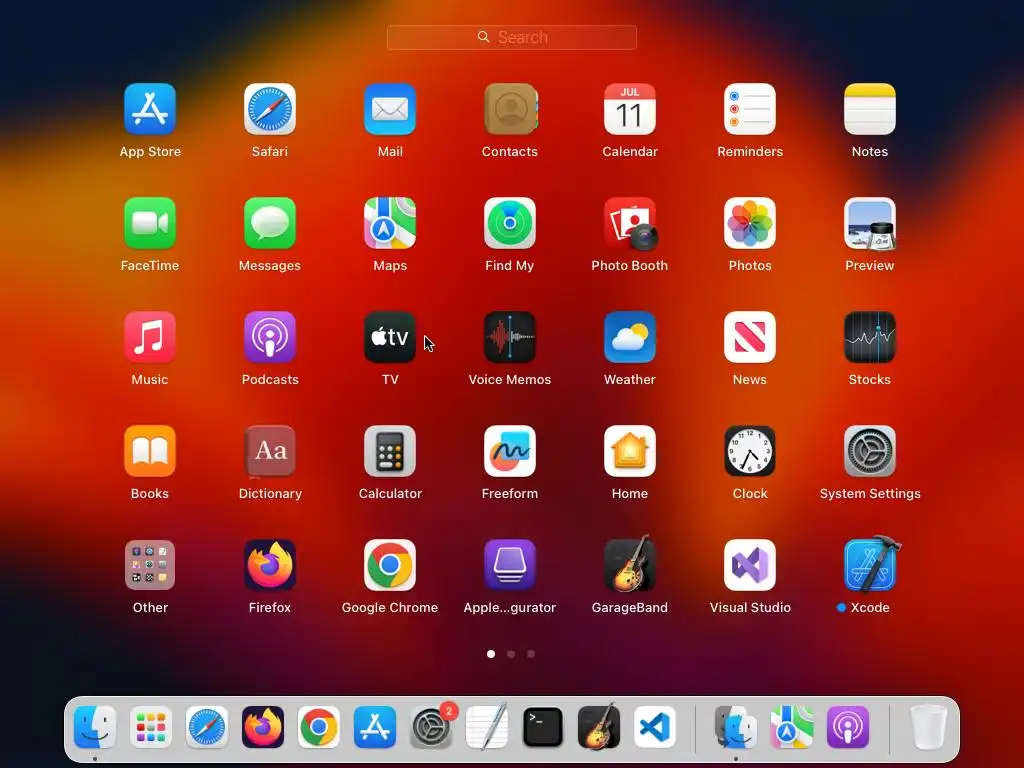
Task: Open GarageBand from the Dock
Action: tap(599, 727)
